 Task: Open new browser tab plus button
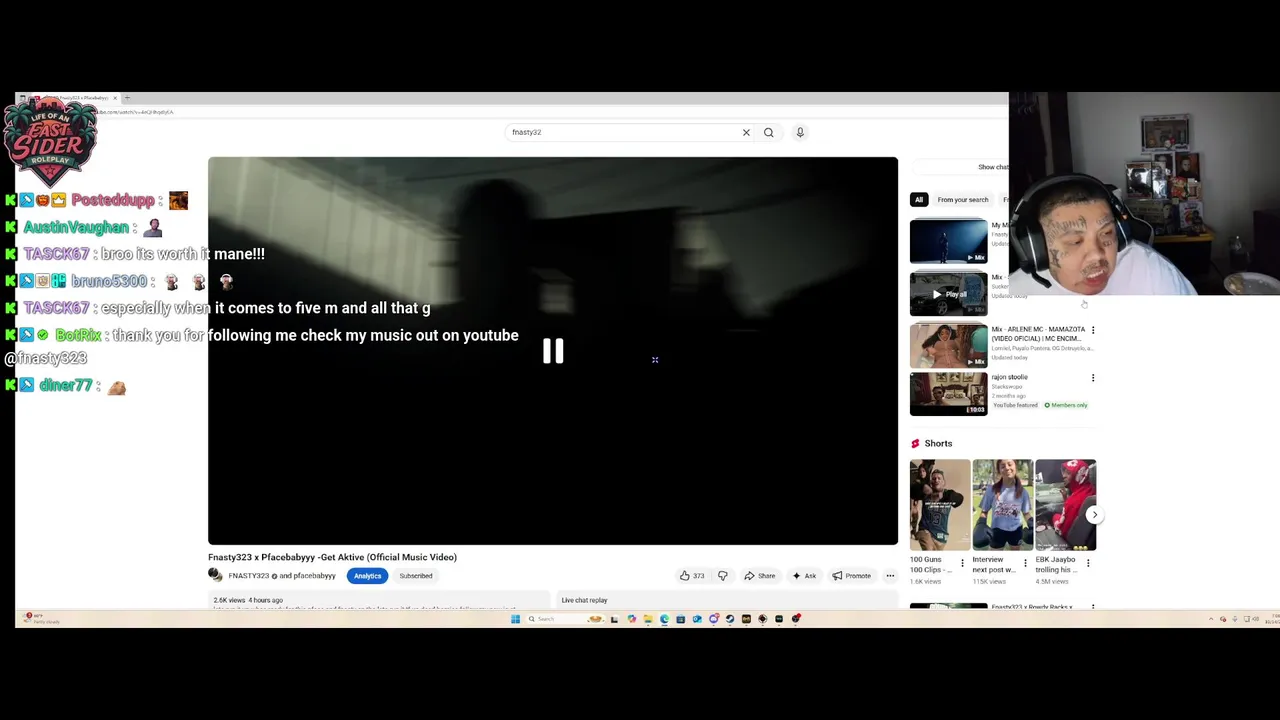coord(127,98)
